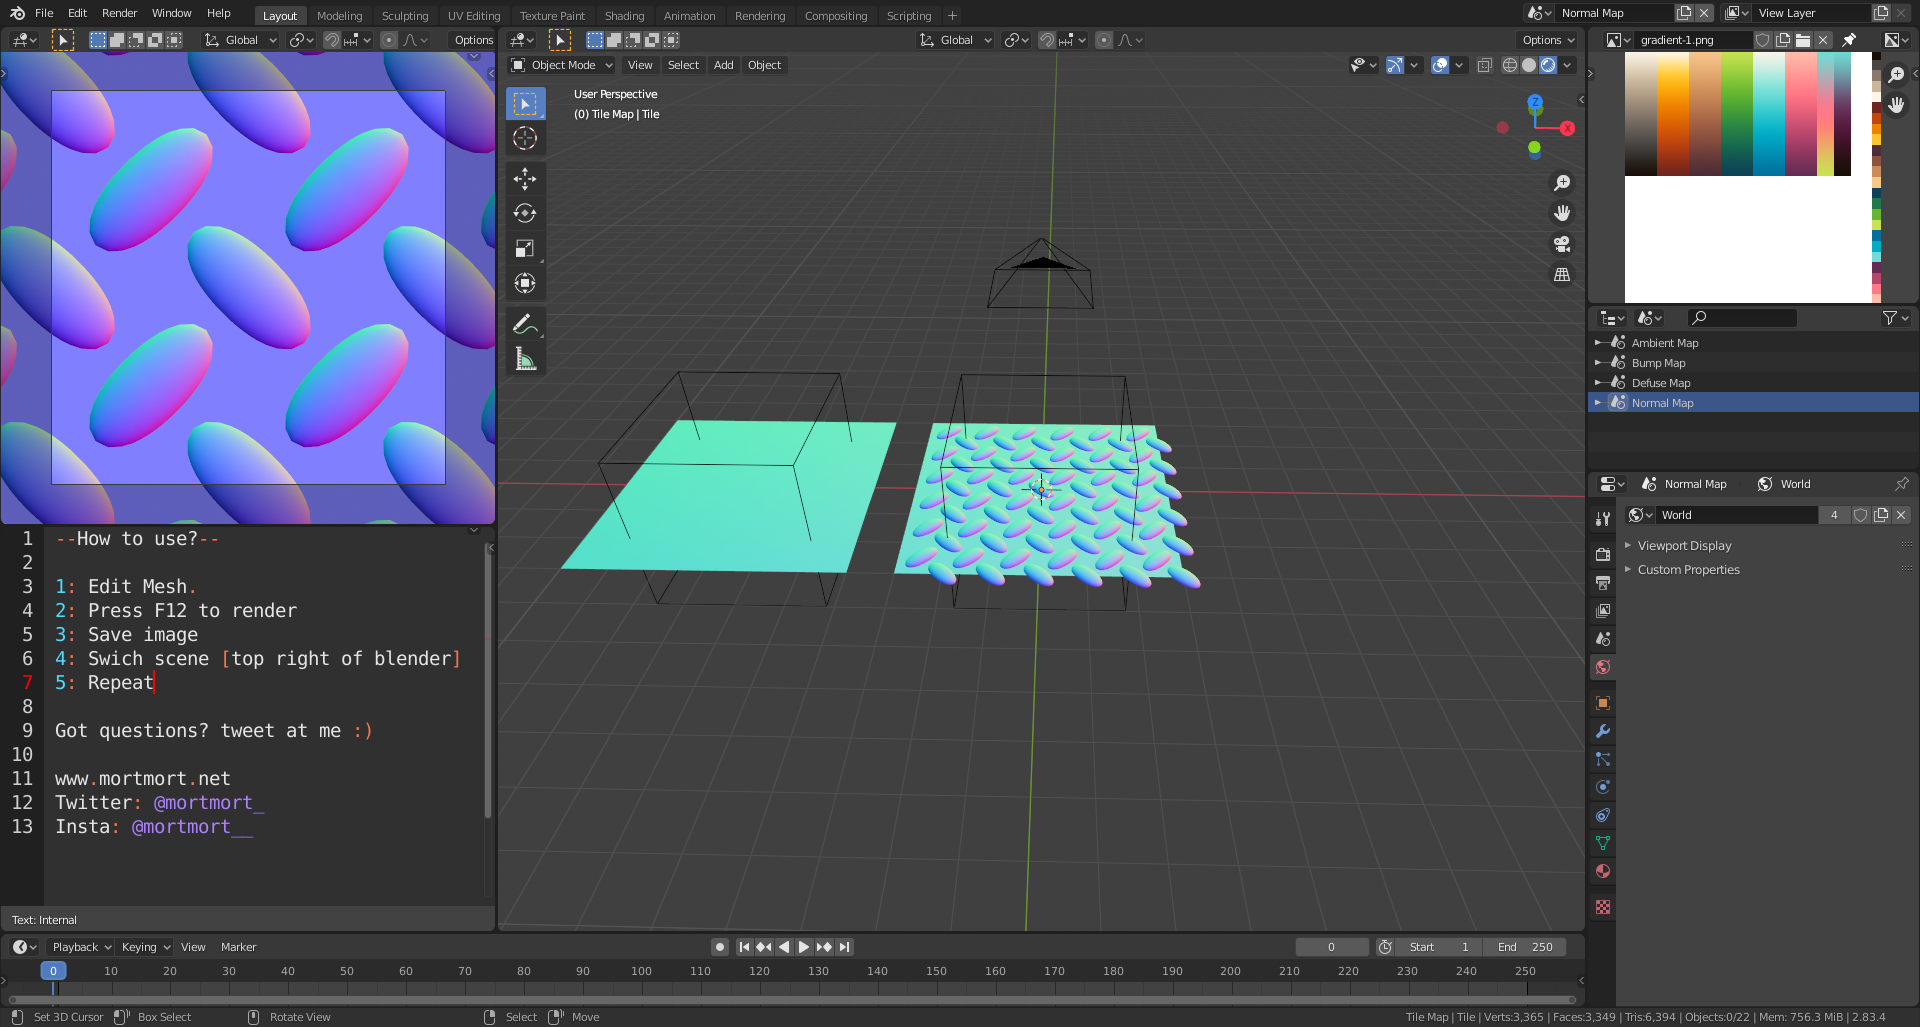1920x1027 pixels.
Task: Enable wireframe shading mode
Action: click(x=1509, y=64)
